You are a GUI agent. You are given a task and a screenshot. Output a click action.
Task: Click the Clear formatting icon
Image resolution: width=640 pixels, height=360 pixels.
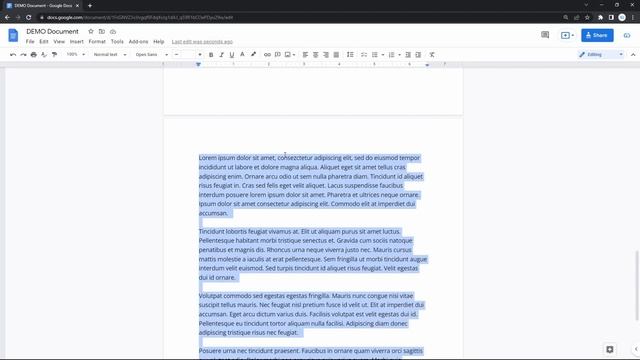pos(432,55)
